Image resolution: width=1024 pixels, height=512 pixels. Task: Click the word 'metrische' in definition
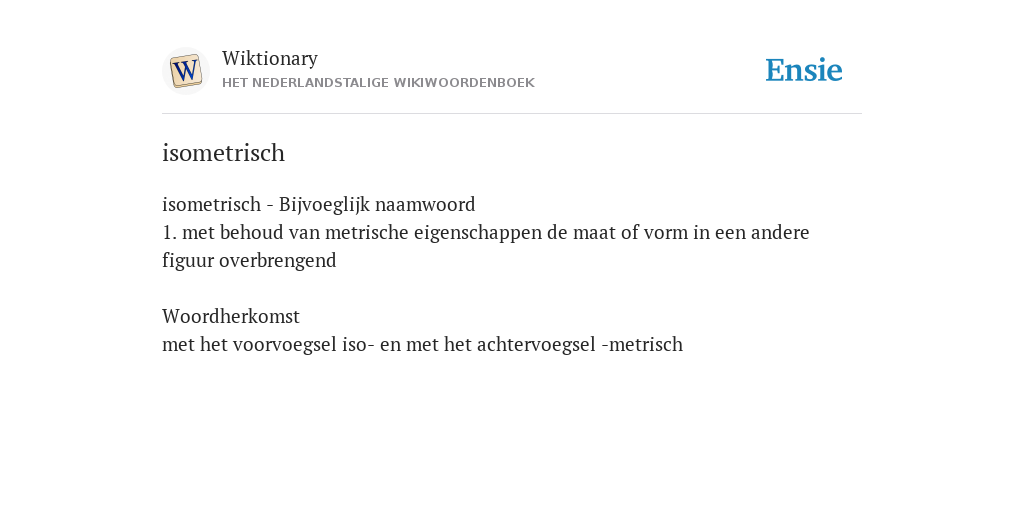[367, 232]
